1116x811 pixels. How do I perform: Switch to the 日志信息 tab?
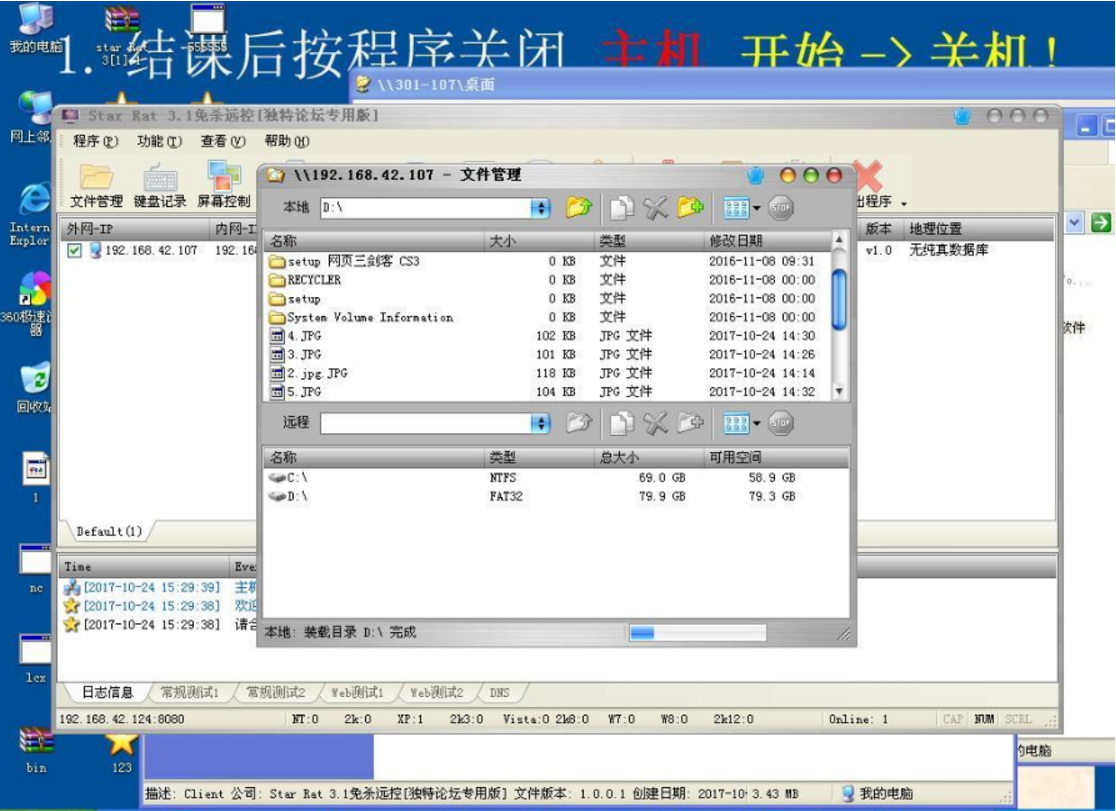tap(107, 692)
